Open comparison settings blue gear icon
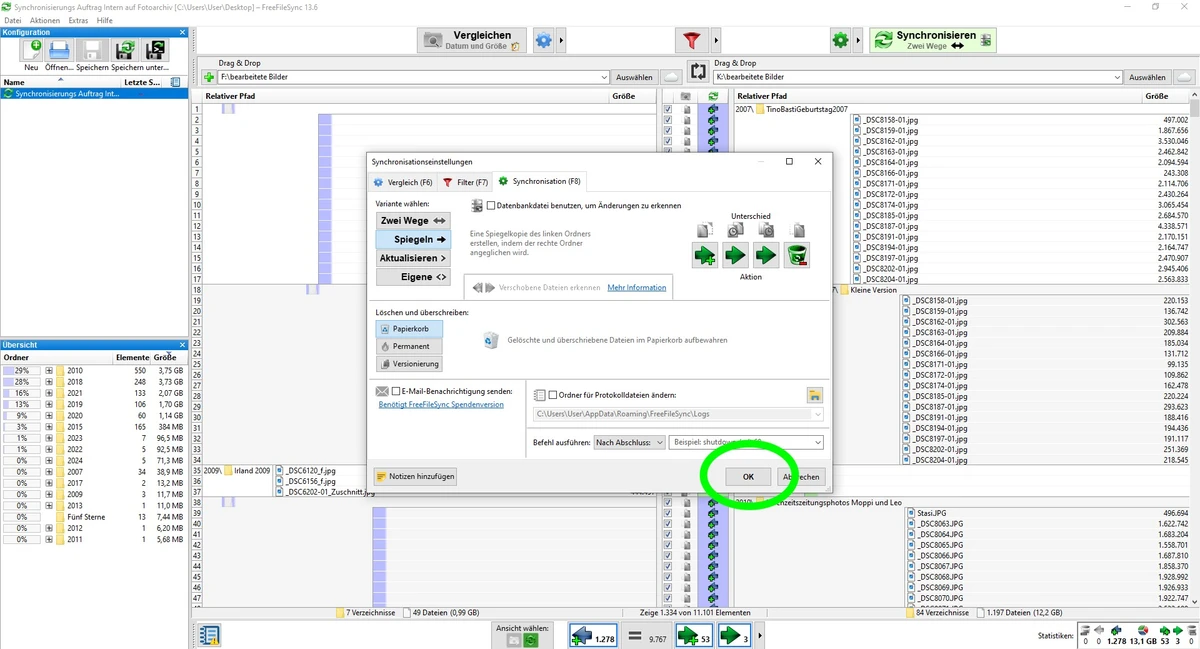 [544, 40]
